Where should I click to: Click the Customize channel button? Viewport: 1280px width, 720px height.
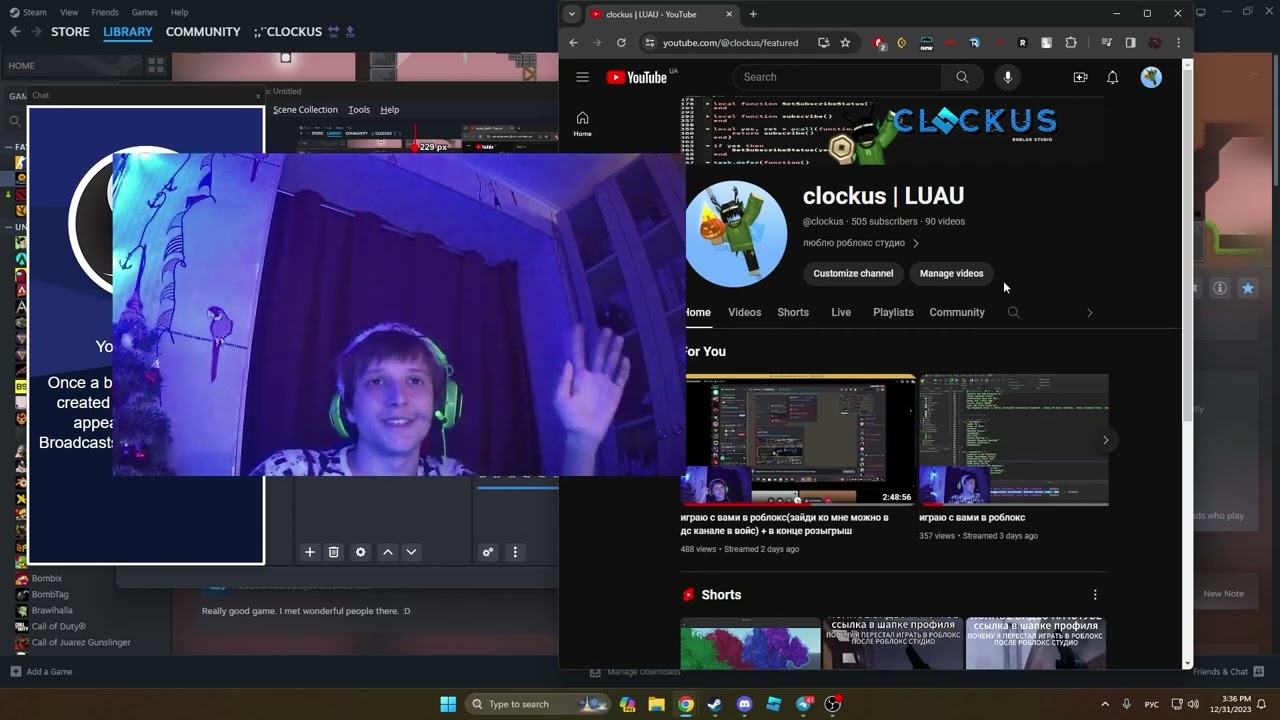point(853,273)
